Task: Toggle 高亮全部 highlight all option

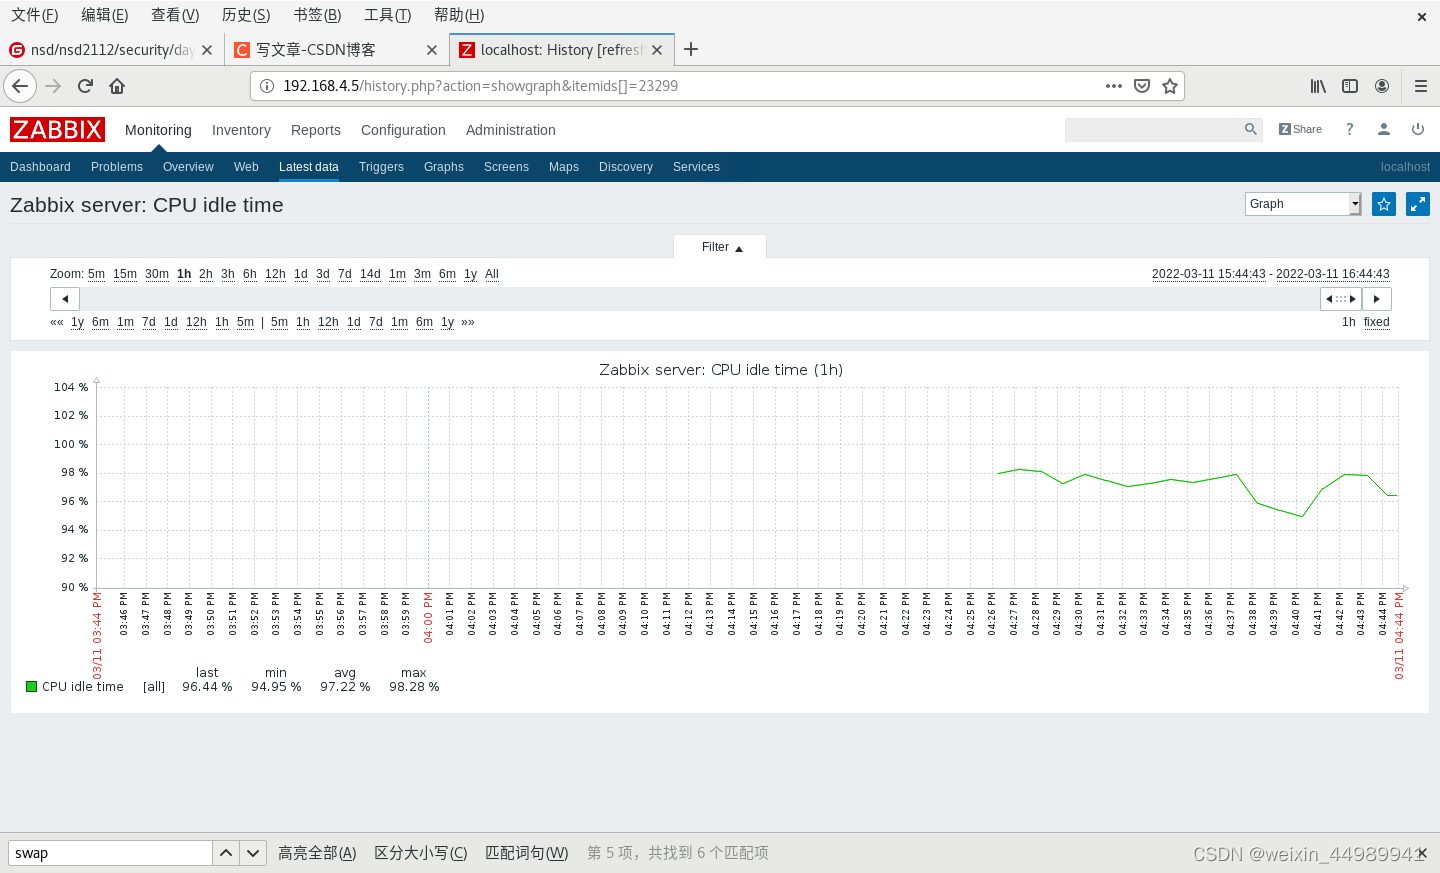Action: [x=317, y=853]
